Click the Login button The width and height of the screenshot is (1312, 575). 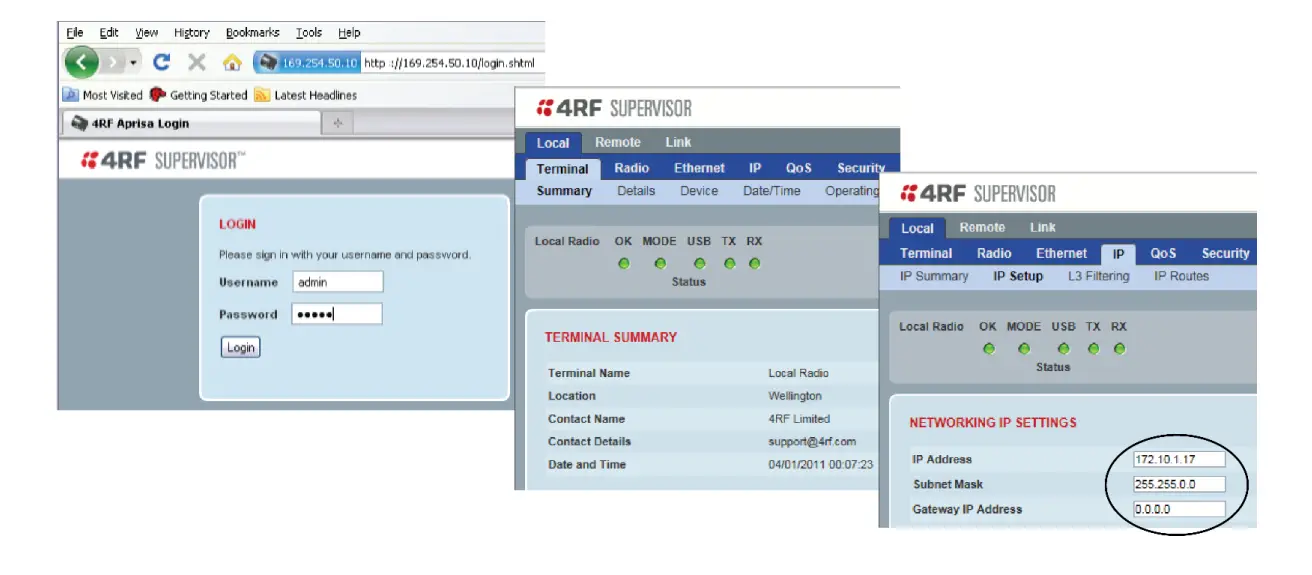pos(240,348)
